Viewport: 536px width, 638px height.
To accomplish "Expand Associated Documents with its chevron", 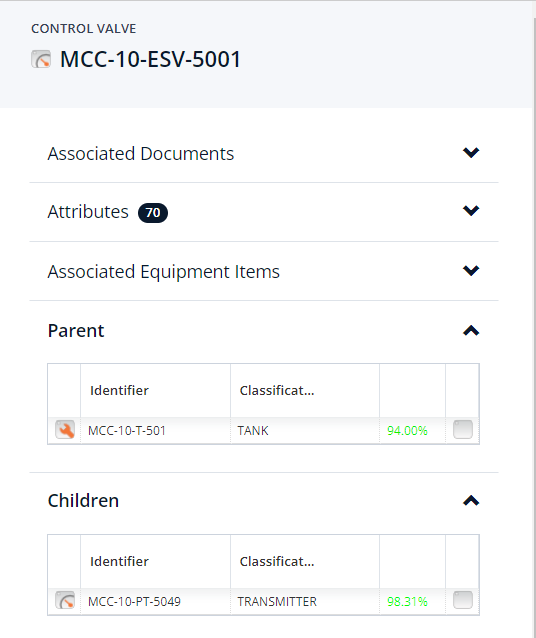I will pyautogui.click(x=471, y=153).
